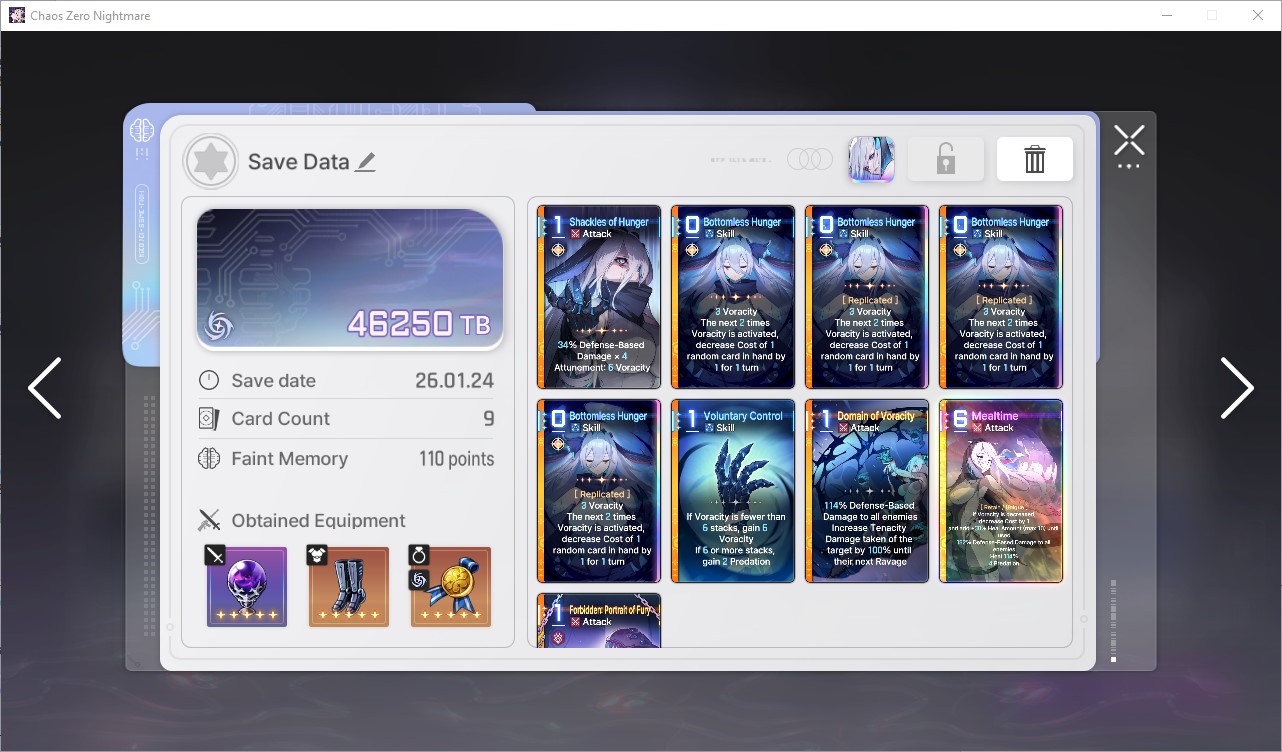1282x752 pixels.
Task: Open the Voluntary Control skill card
Action: tap(733, 491)
